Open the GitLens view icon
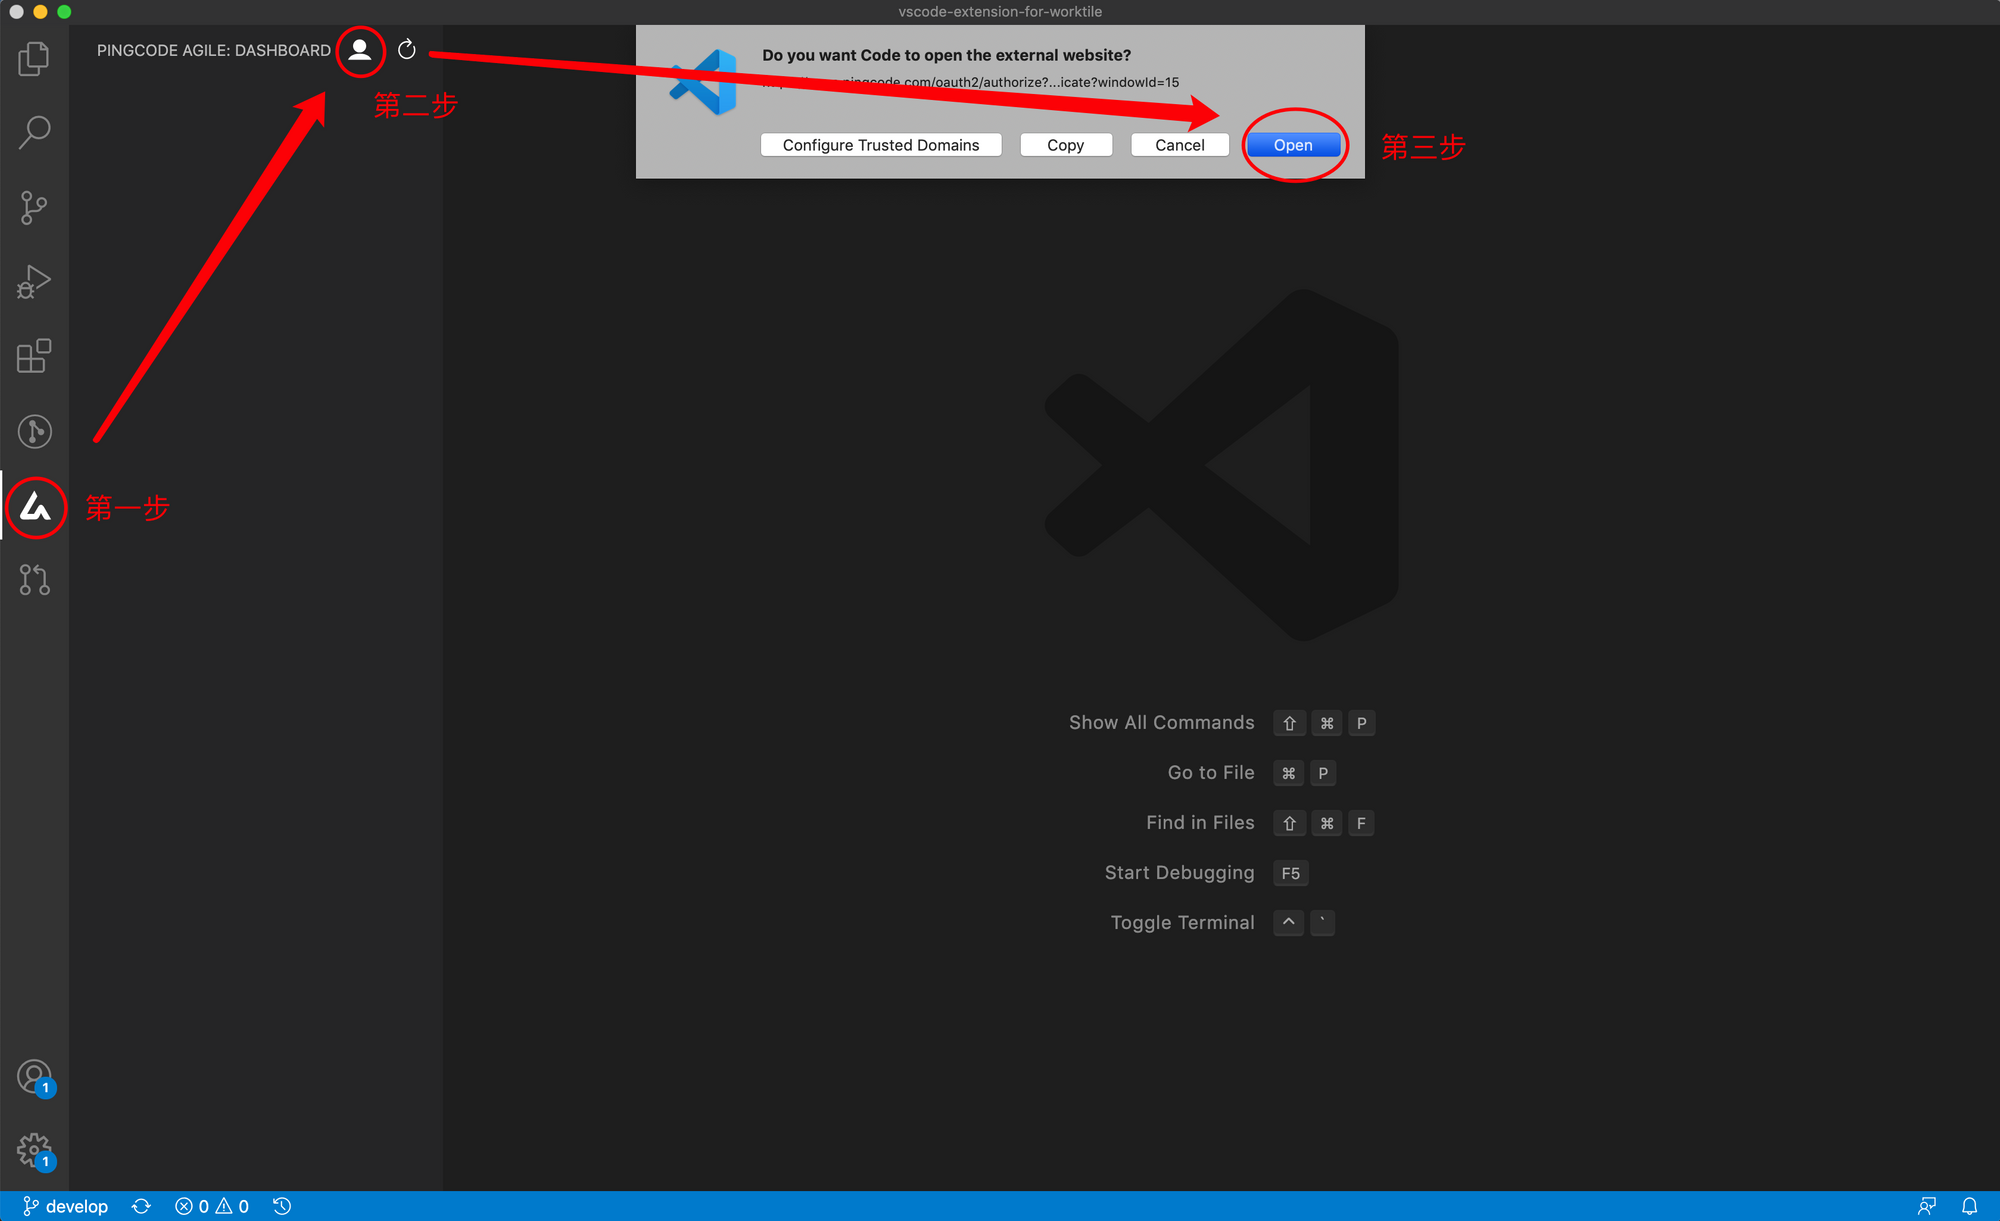This screenshot has width=2000, height=1221. [34, 431]
